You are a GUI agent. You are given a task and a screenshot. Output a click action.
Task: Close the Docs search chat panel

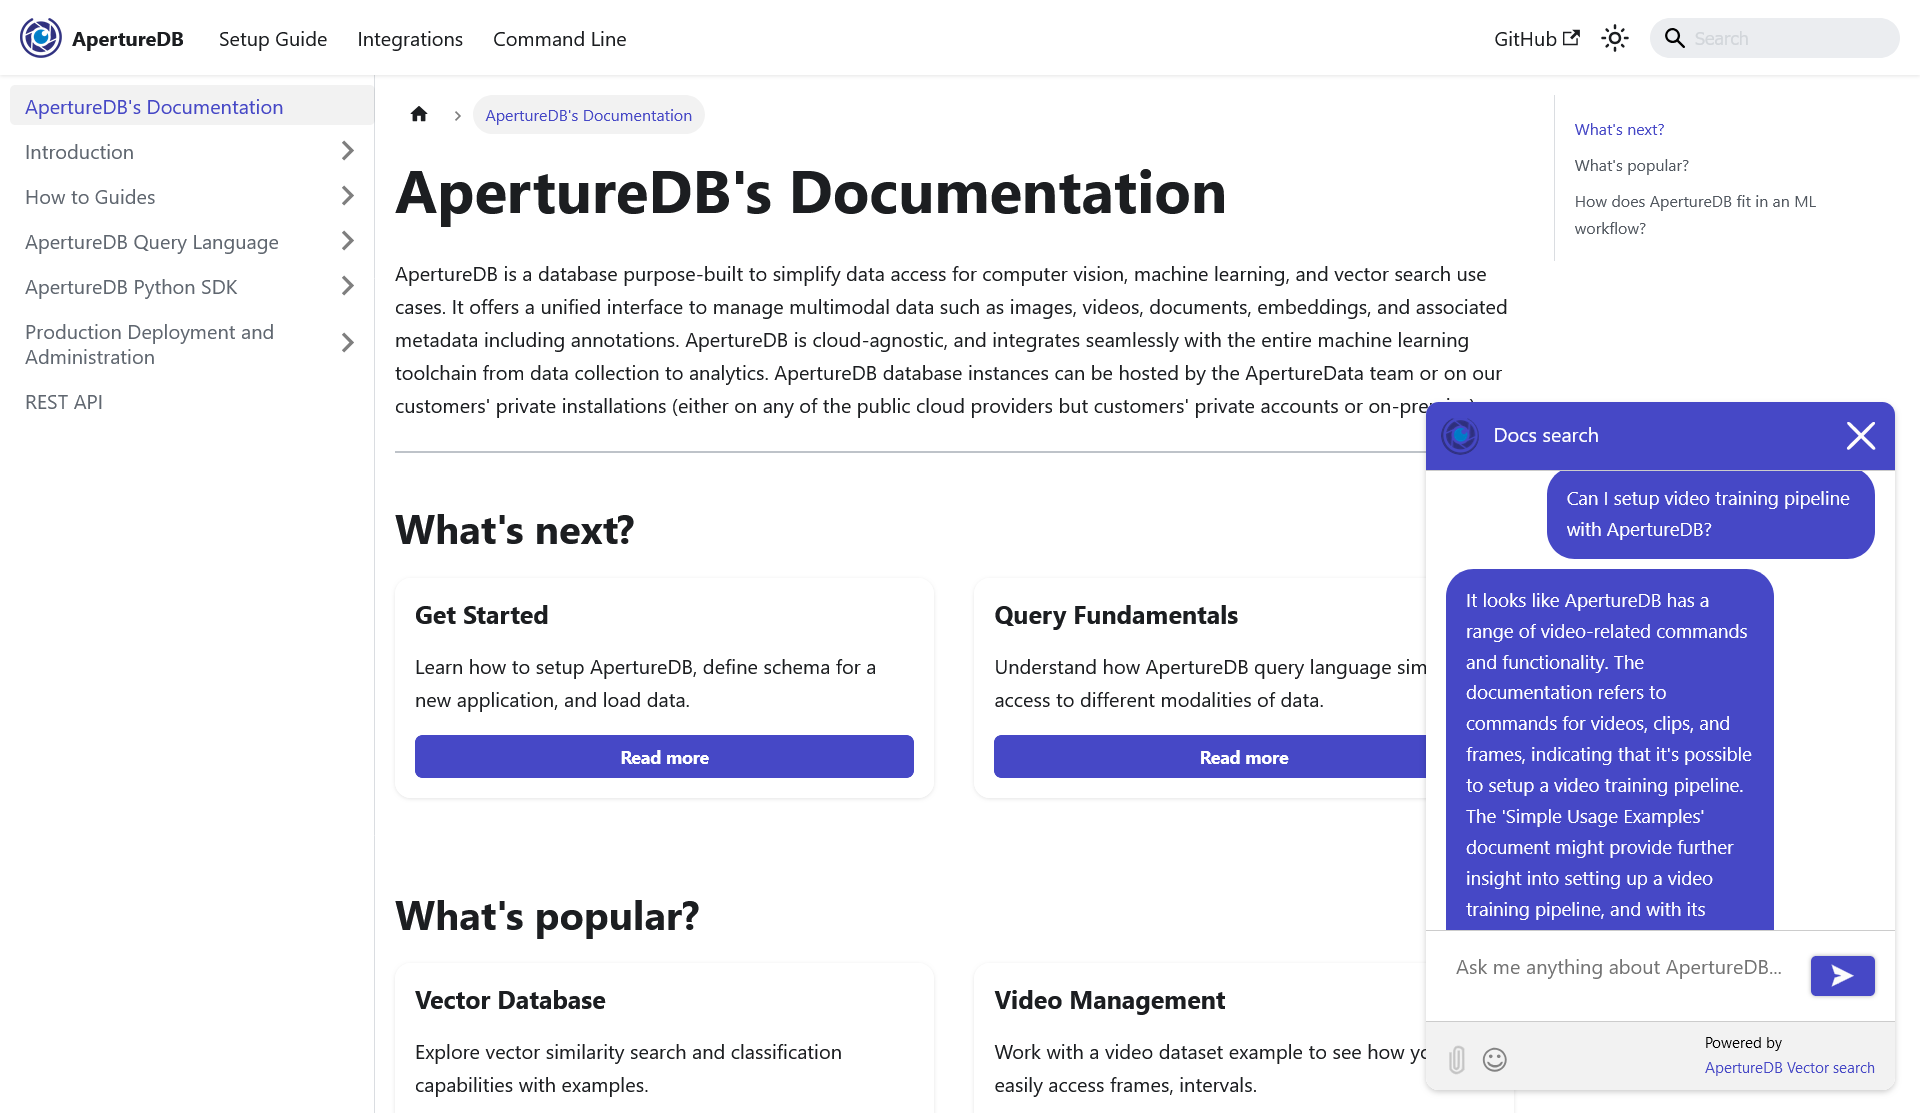[x=1860, y=436]
